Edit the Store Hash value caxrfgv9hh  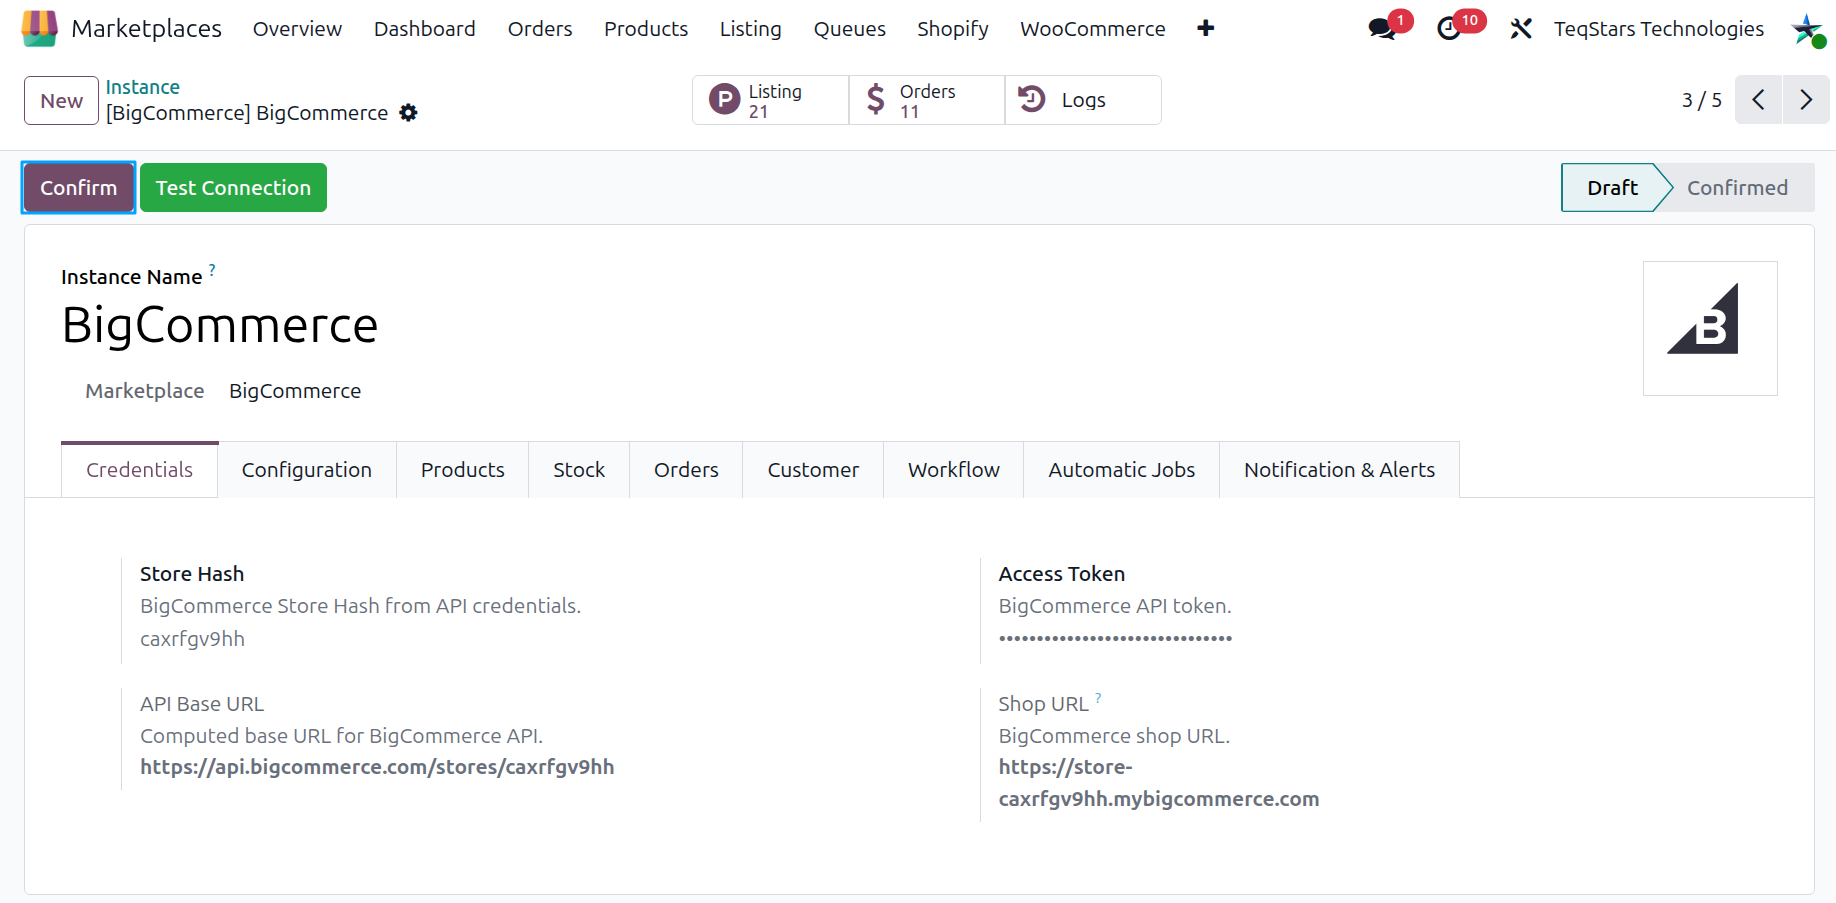(192, 639)
